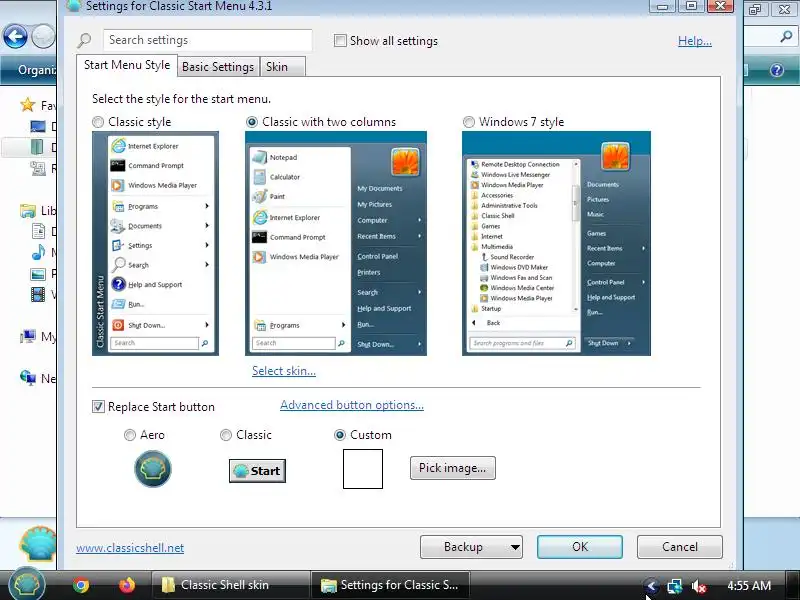Click the network icon in system tray

pyautogui.click(x=674, y=586)
